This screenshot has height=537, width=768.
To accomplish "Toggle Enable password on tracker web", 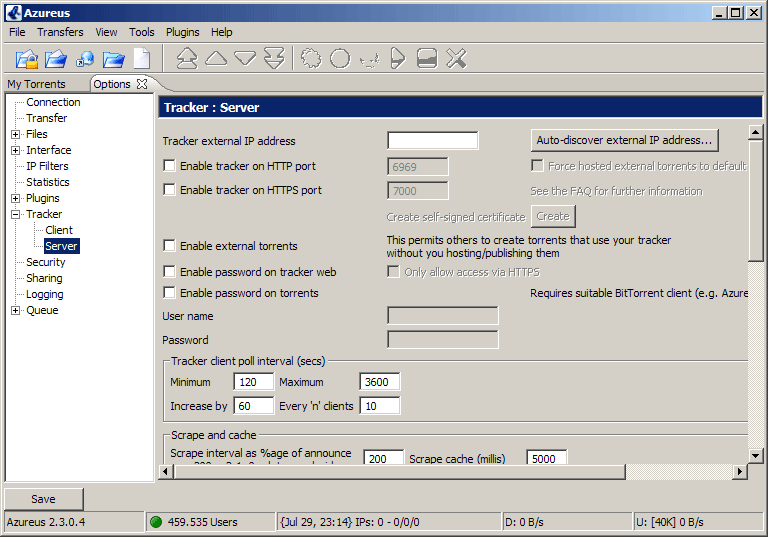I will [x=169, y=271].
